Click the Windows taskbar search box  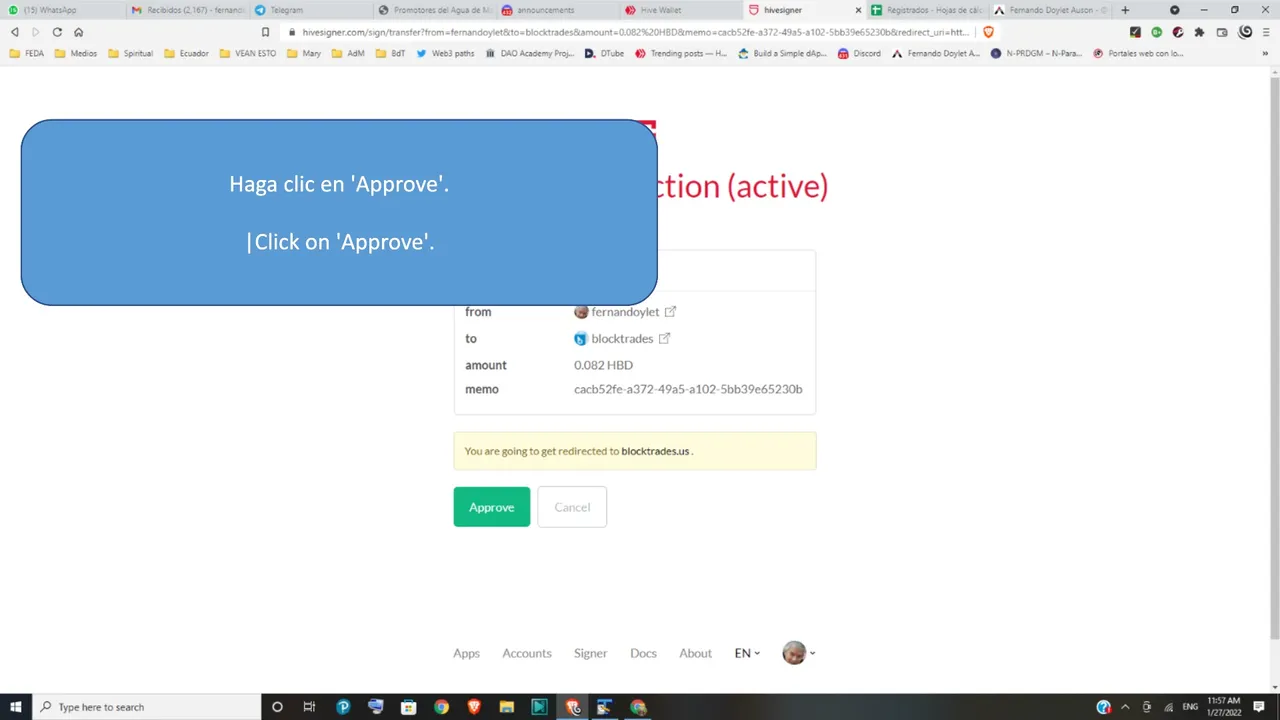click(146, 707)
